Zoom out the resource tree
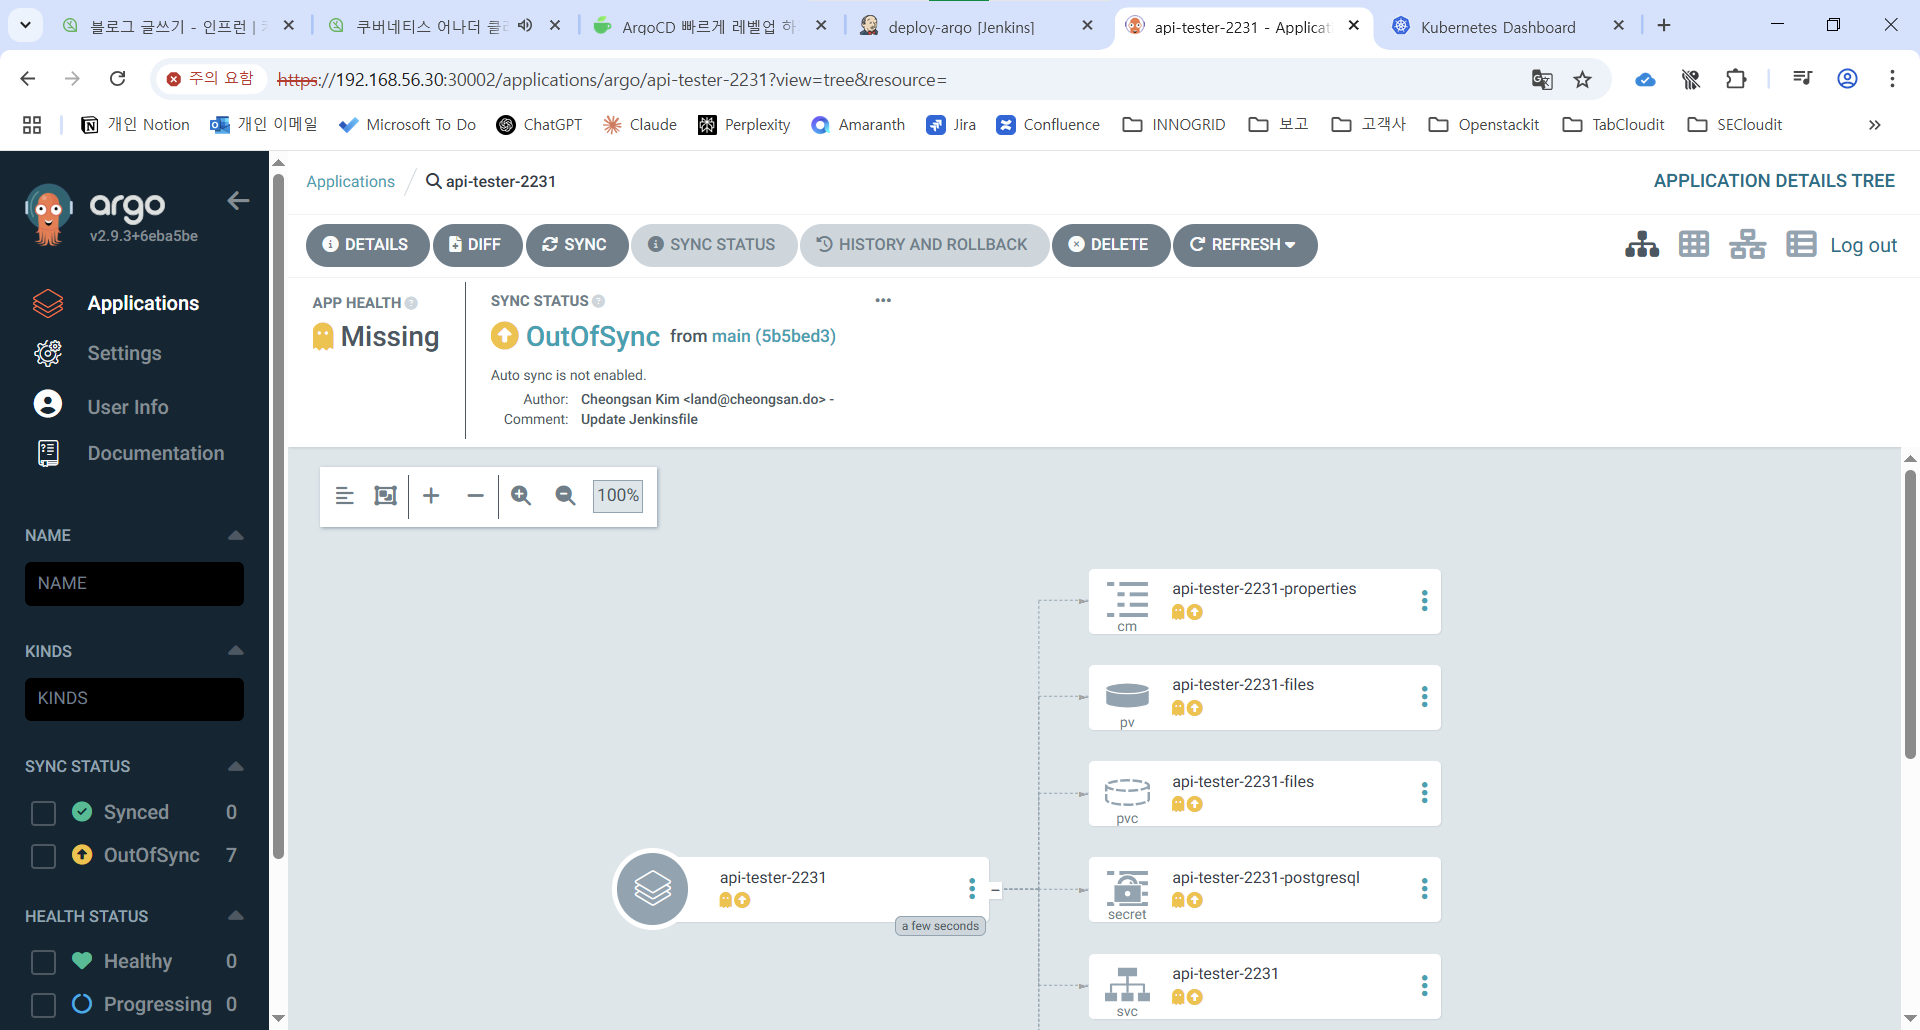This screenshot has width=1920, height=1030. click(x=565, y=495)
